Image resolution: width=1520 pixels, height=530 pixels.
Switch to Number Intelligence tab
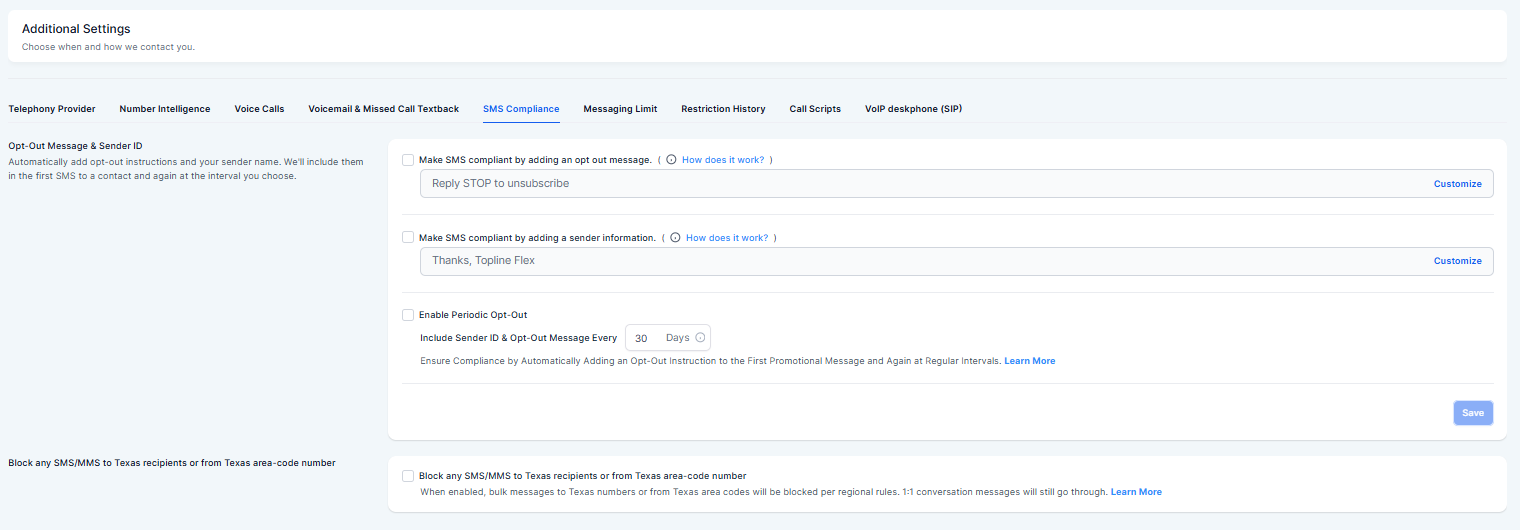165,109
